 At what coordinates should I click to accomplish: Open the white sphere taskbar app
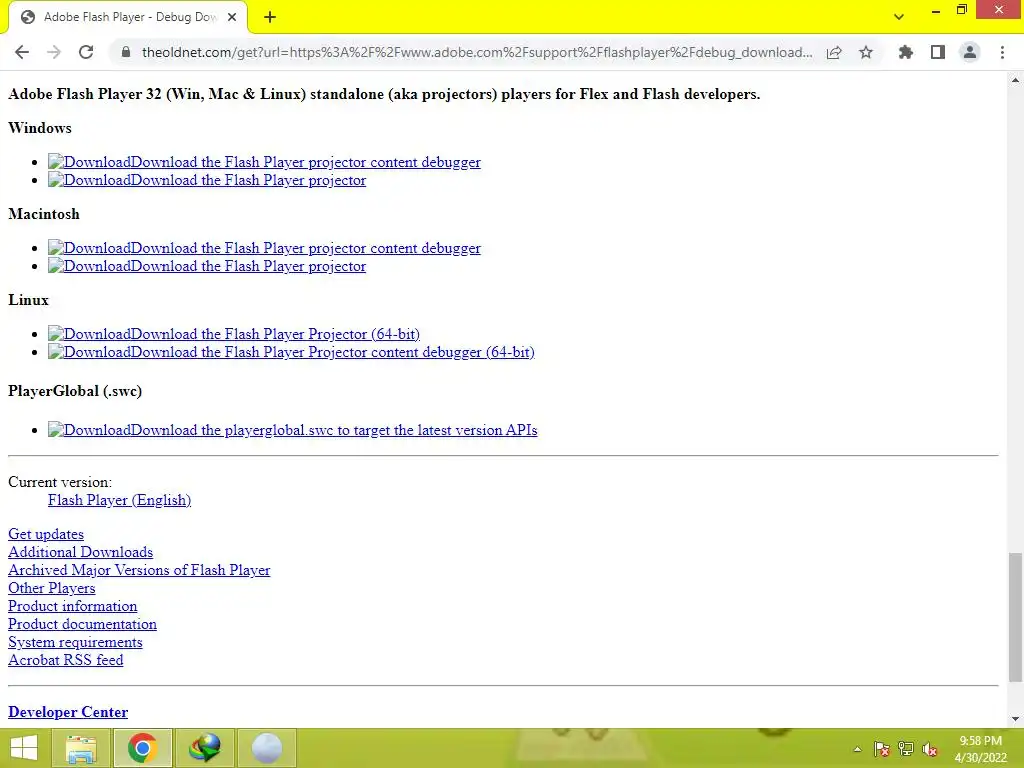(x=266, y=748)
